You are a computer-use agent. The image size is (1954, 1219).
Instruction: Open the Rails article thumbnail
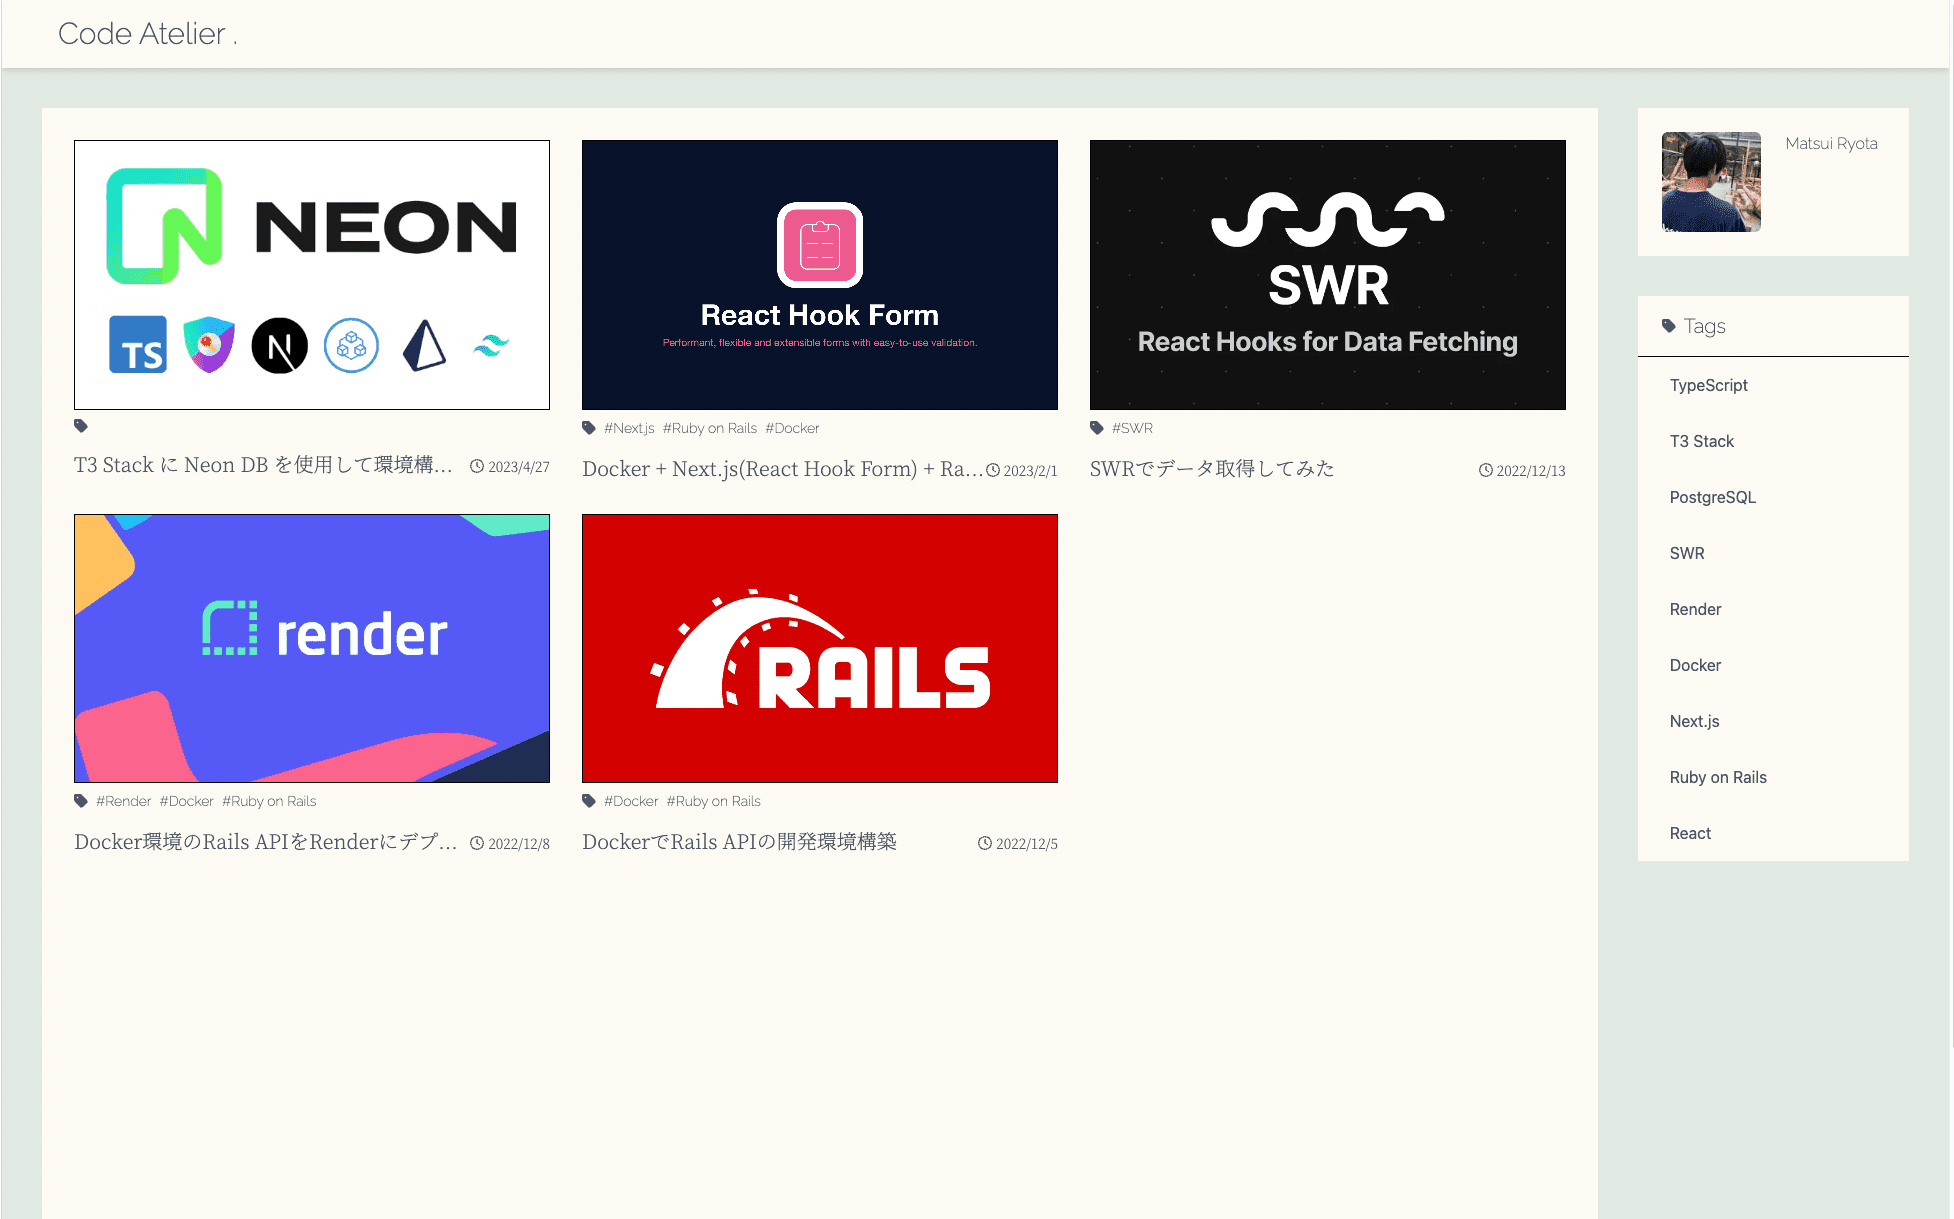click(820, 648)
